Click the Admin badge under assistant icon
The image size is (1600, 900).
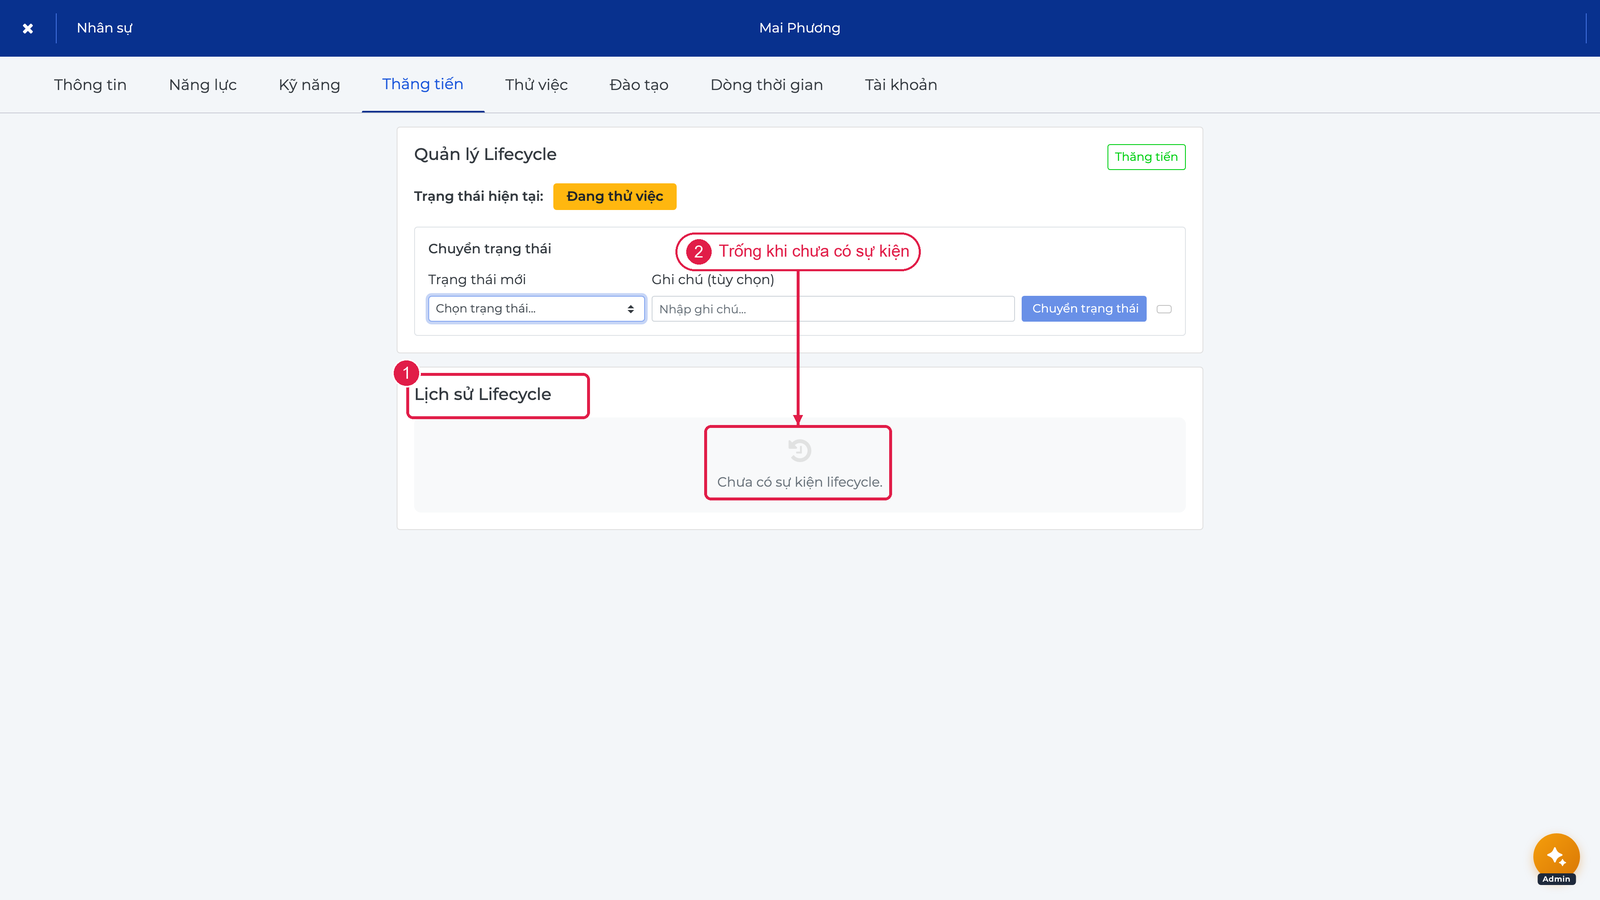coord(1556,879)
